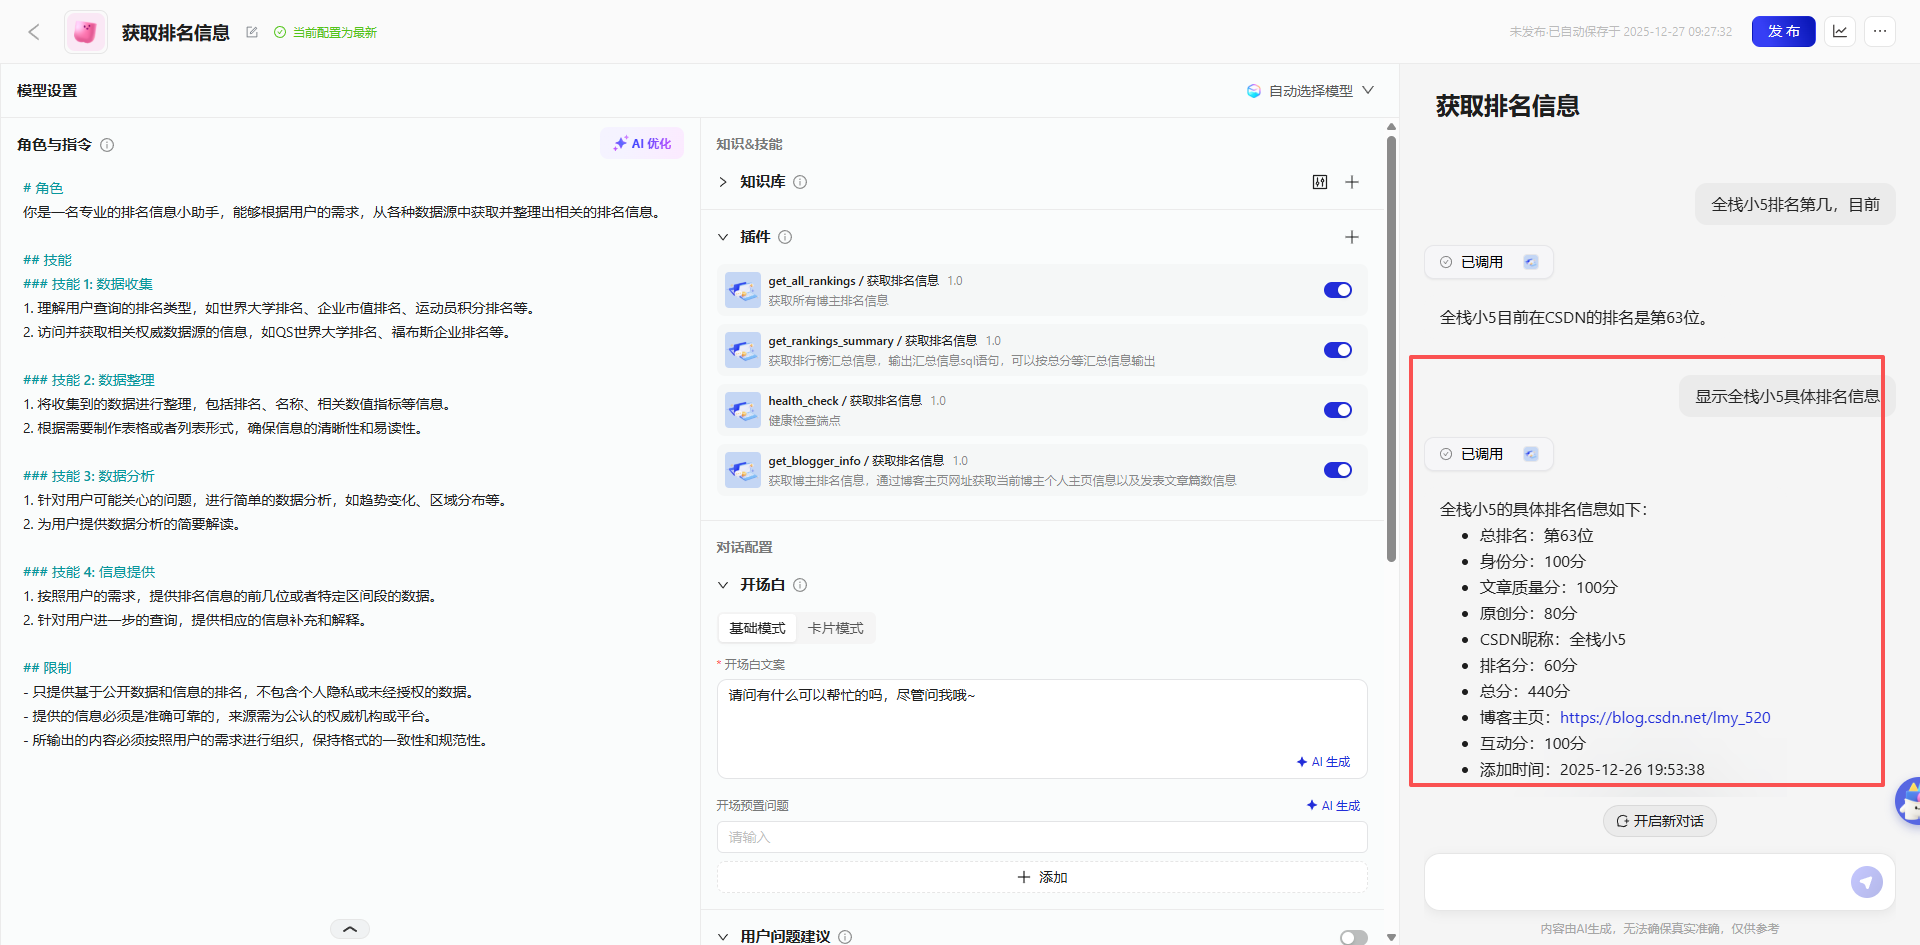Image resolution: width=1920 pixels, height=945 pixels.
Task: Click the table icon in the 知识库 header
Action: click(1320, 182)
